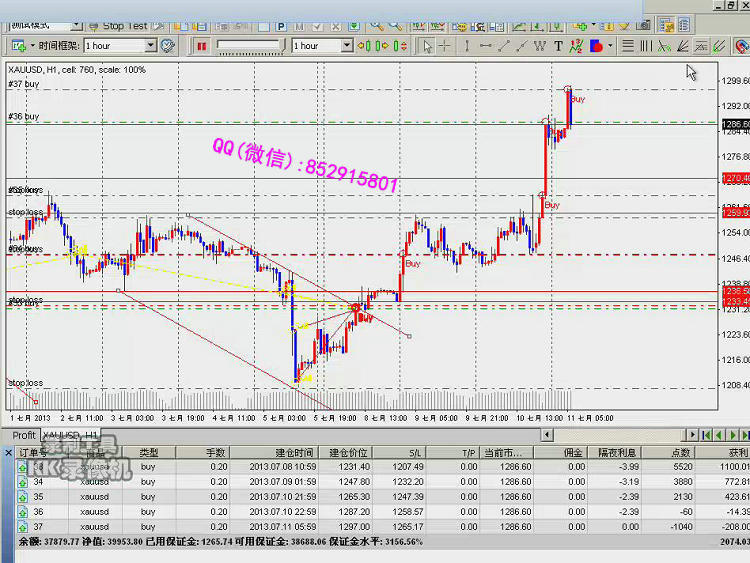Switch to the XAUUSD,H1 chart tab
This screenshot has height=563, width=750.
pyautogui.click(x=70, y=435)
